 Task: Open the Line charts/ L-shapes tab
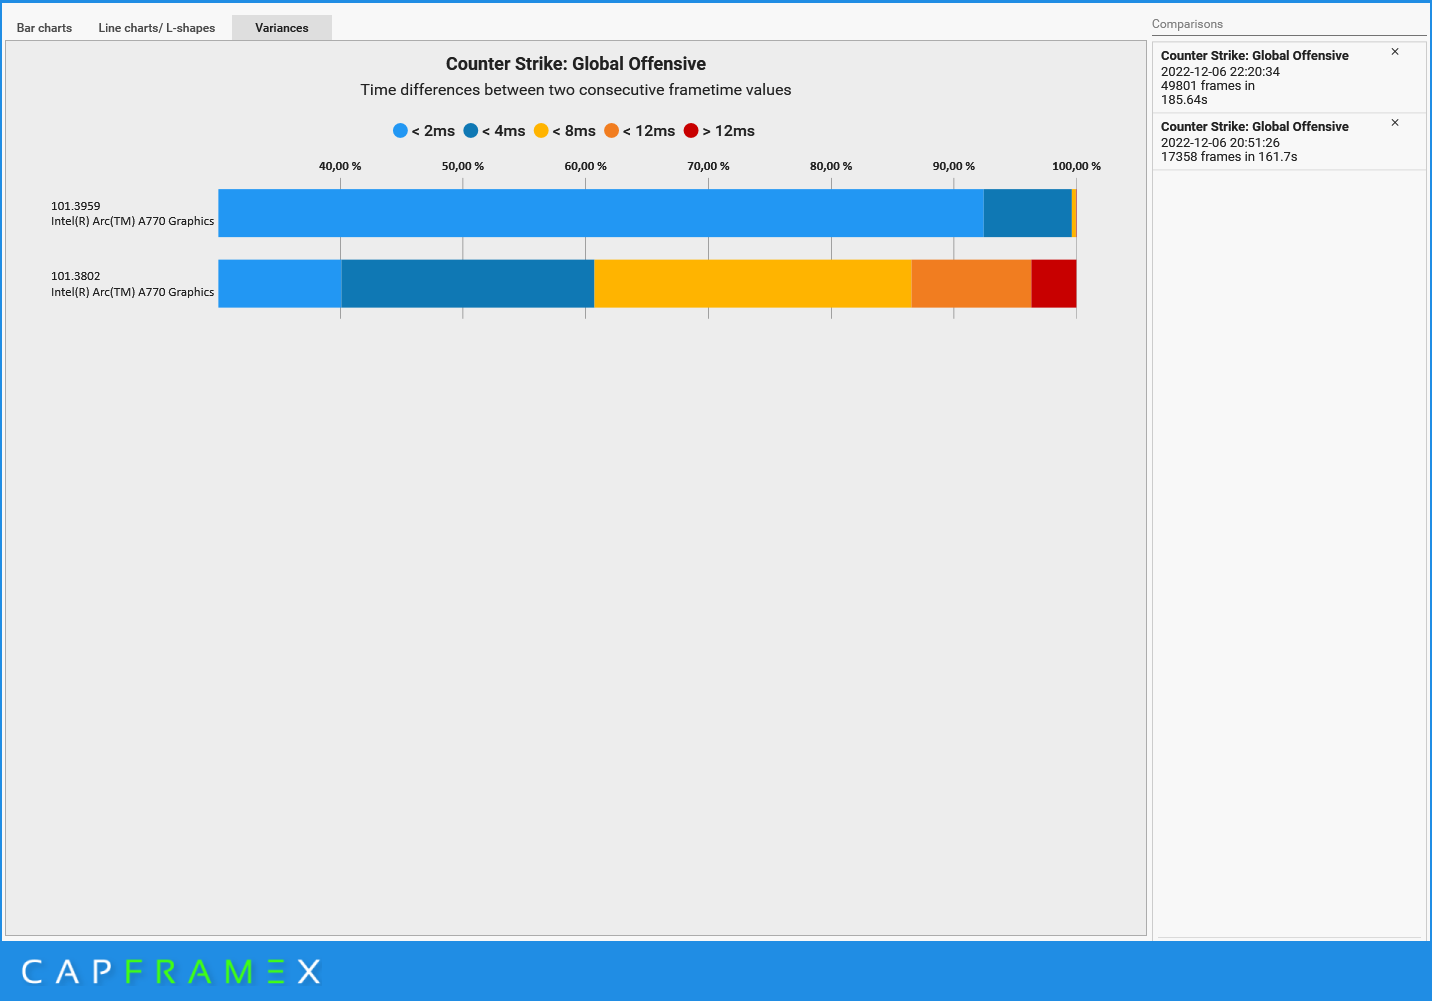[x=157, y=28]
